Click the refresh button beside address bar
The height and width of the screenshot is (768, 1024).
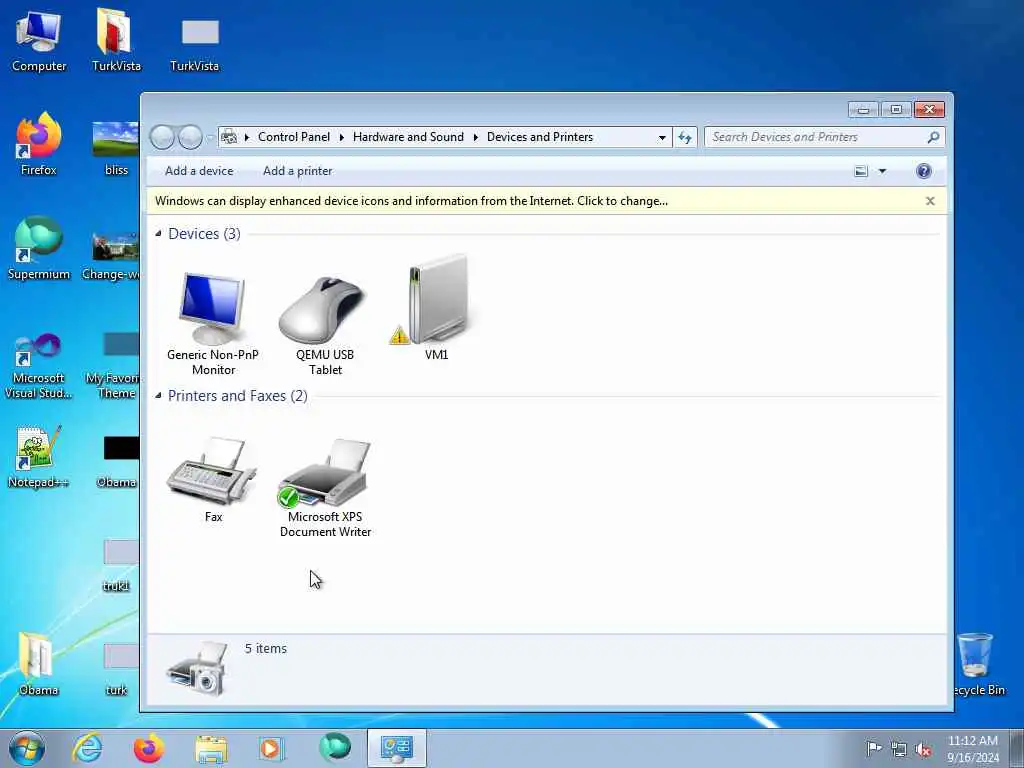pos(684,137)
